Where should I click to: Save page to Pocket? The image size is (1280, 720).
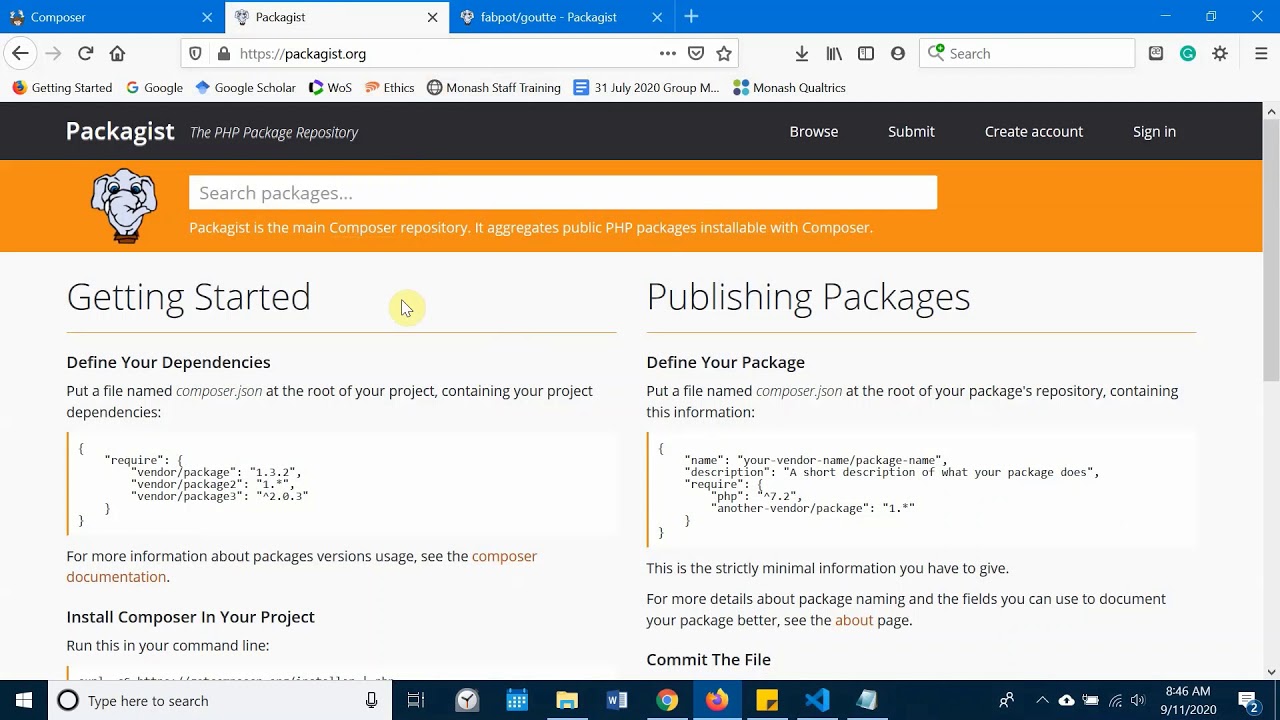(696, 53)
